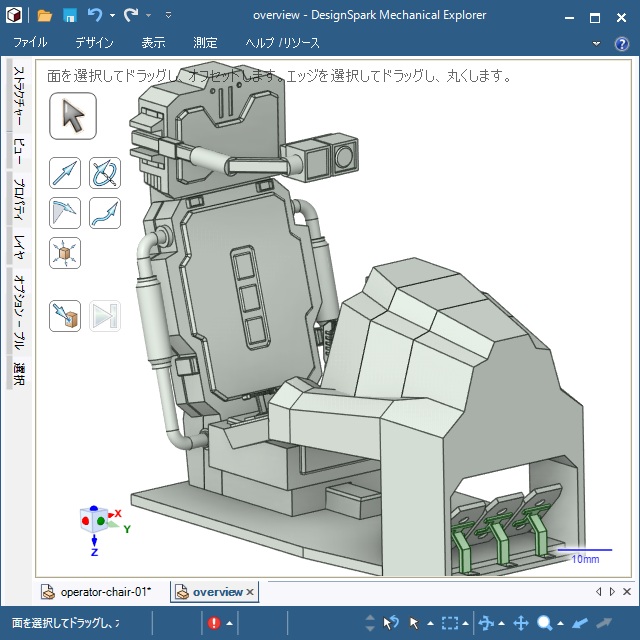Go to the previous view arrow
640x640 pixels.
580,623
